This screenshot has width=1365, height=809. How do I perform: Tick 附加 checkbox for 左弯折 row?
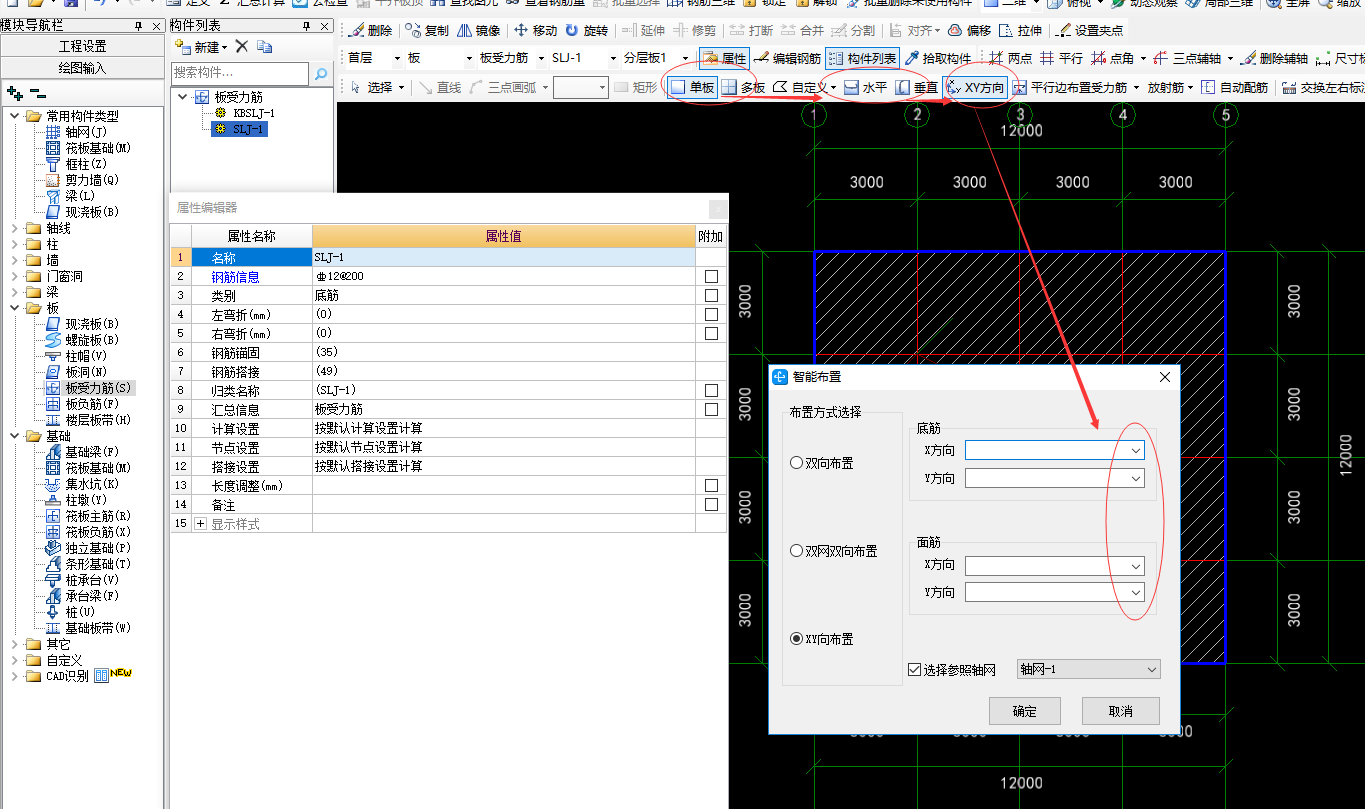coord(711,315)
